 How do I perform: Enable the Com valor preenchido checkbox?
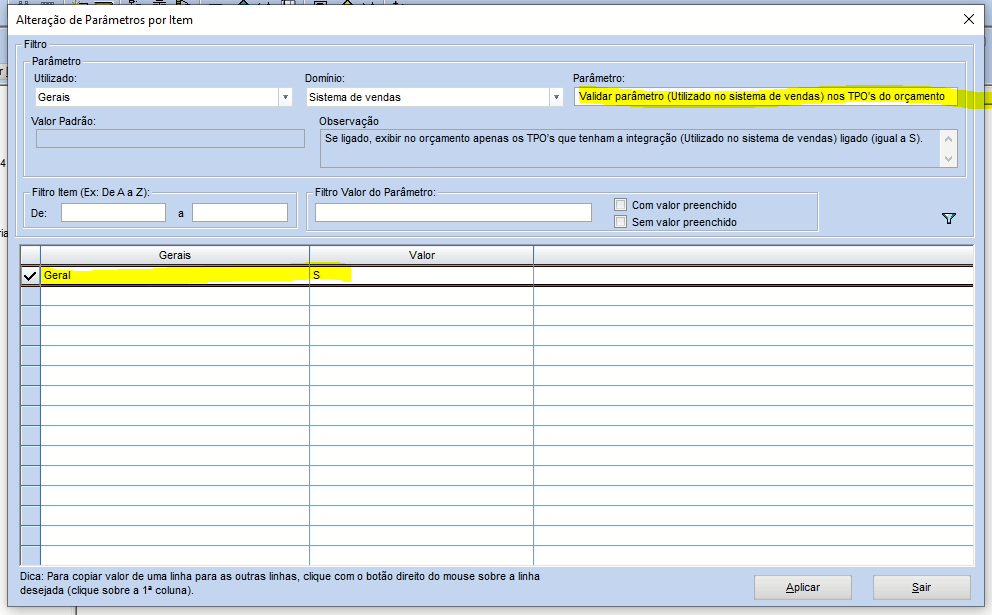[621, 205]
